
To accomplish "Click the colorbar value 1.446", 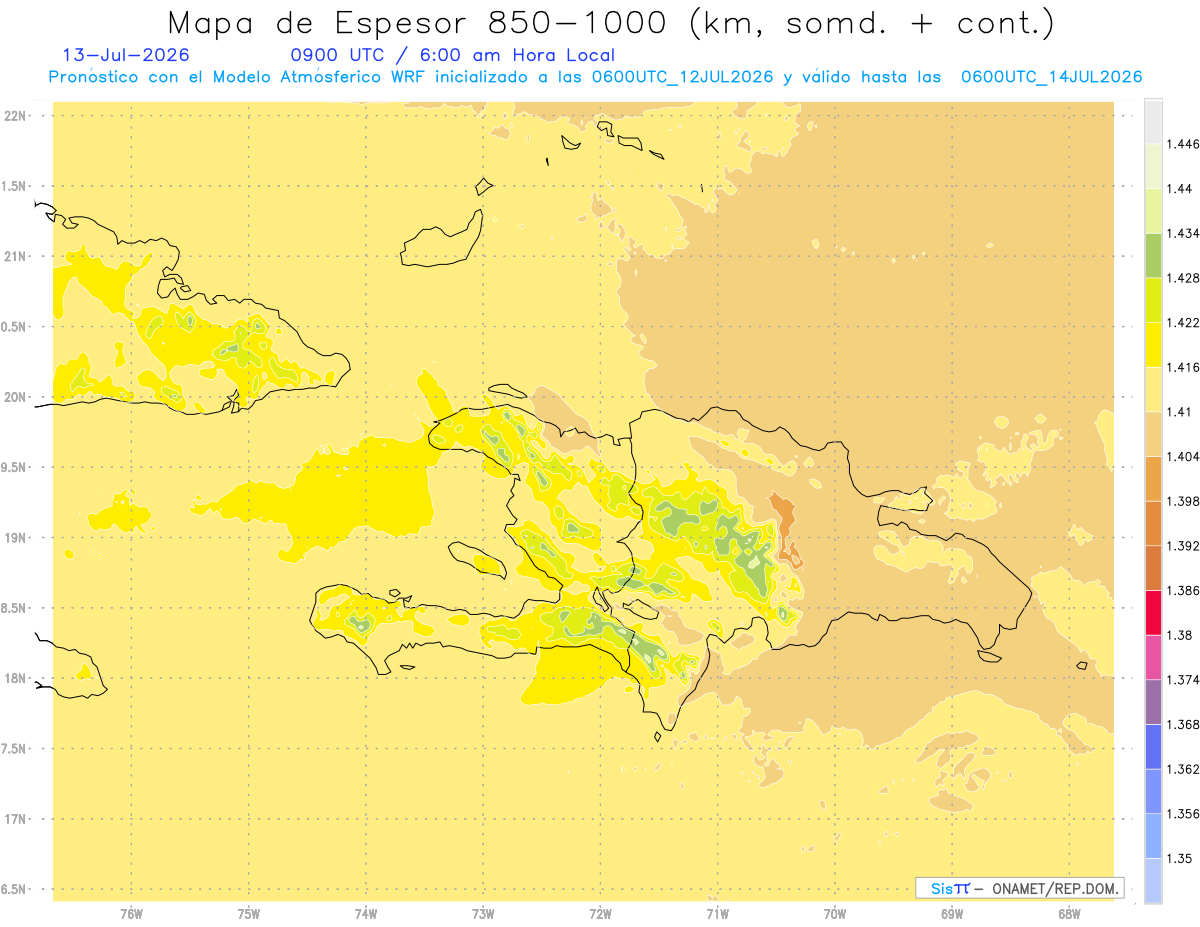I will point(1183,144).
